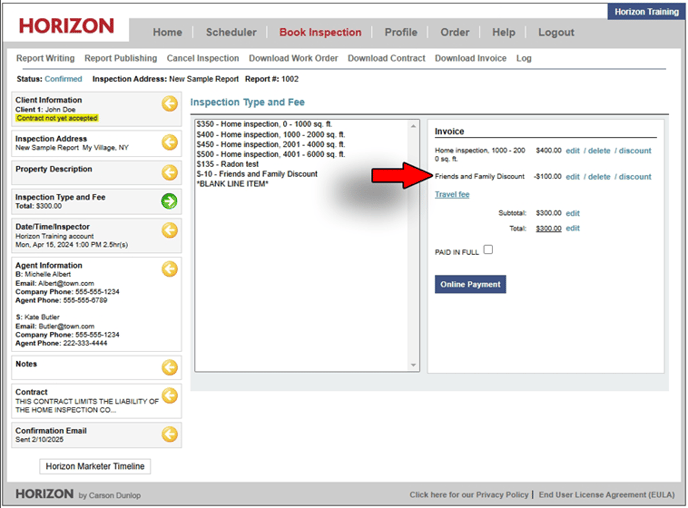Screen dimensions: 688x508
Task: Click the arrow icon next to Notes
Action: tap(170, 367)
